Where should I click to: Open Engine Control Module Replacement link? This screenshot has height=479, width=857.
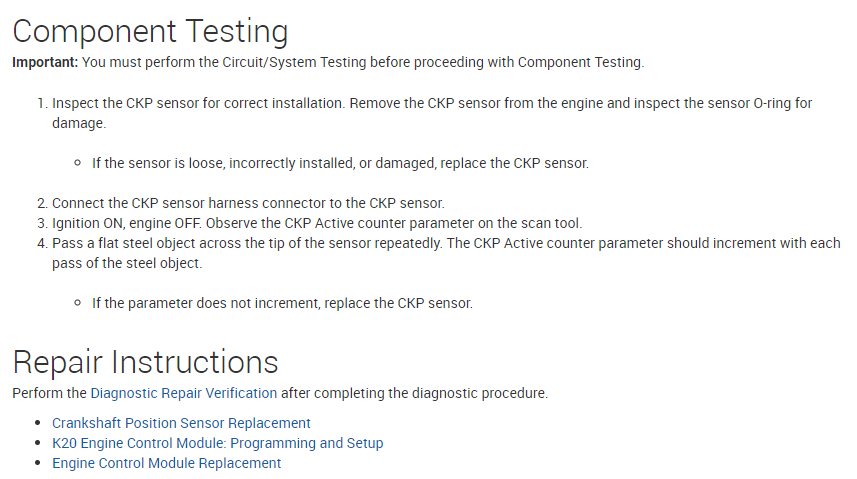pyautogui.click(x=166, y=463)
